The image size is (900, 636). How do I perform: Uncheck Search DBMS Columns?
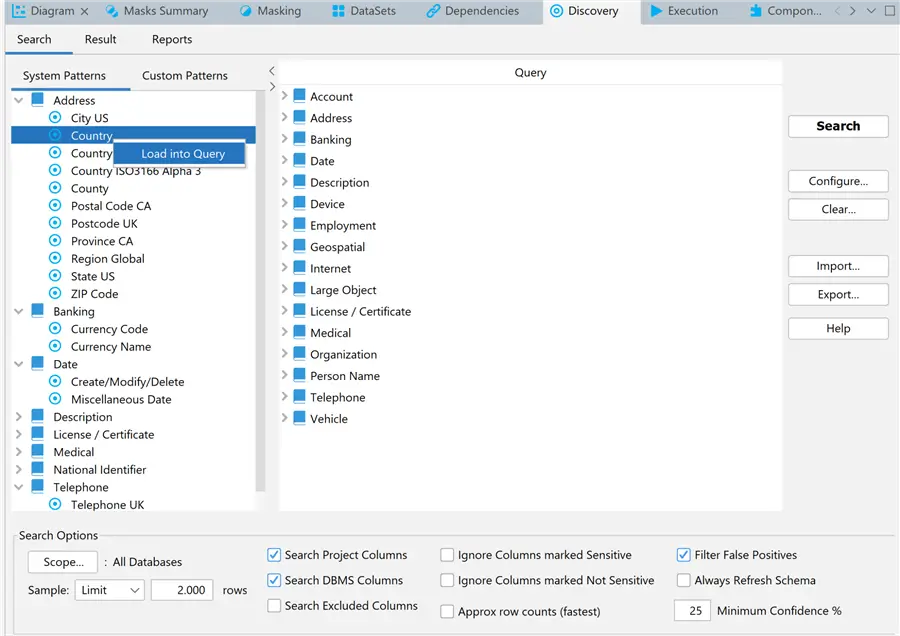(x=274, y=580)
